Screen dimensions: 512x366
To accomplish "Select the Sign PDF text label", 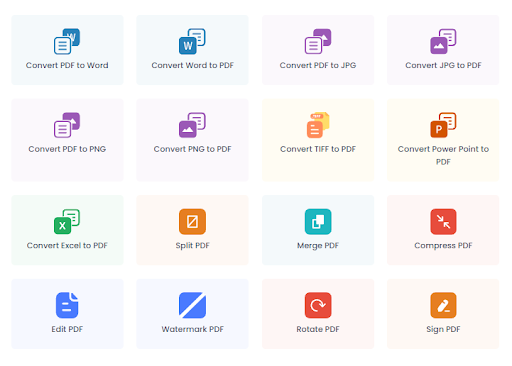I will tap(443, 329).
